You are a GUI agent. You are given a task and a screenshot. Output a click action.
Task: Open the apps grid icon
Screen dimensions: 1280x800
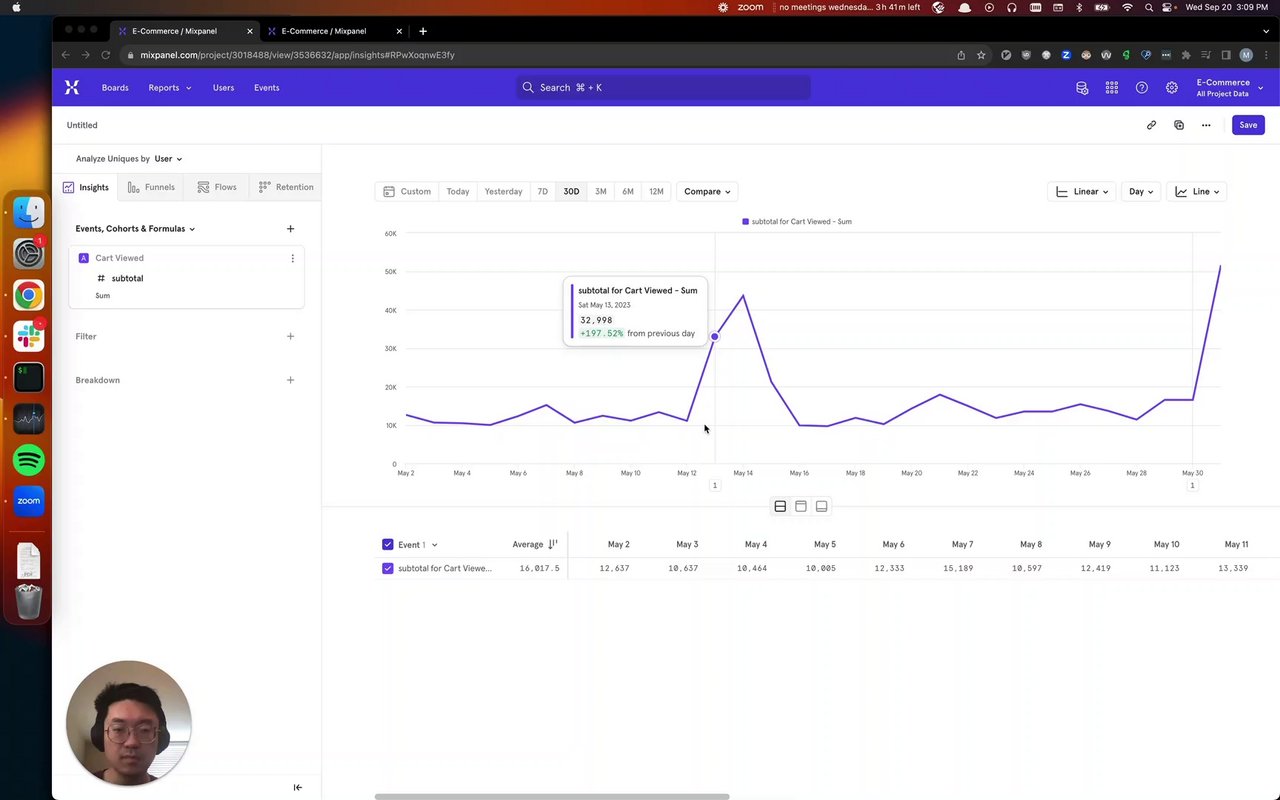[x=1112, y=88]
